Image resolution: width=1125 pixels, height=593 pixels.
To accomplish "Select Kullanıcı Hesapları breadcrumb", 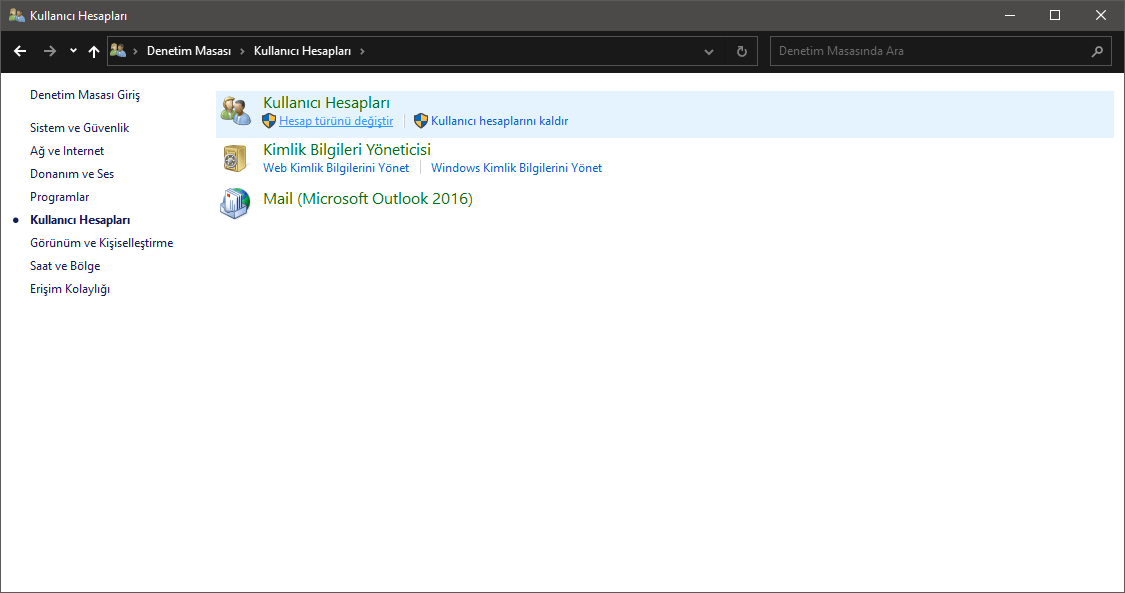I will (x=302, y=51).
